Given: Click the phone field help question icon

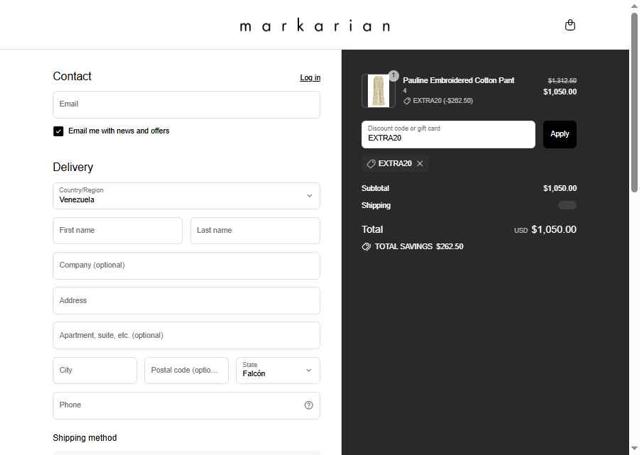Looking at the screenshot, I should click(x=309, y=405).
